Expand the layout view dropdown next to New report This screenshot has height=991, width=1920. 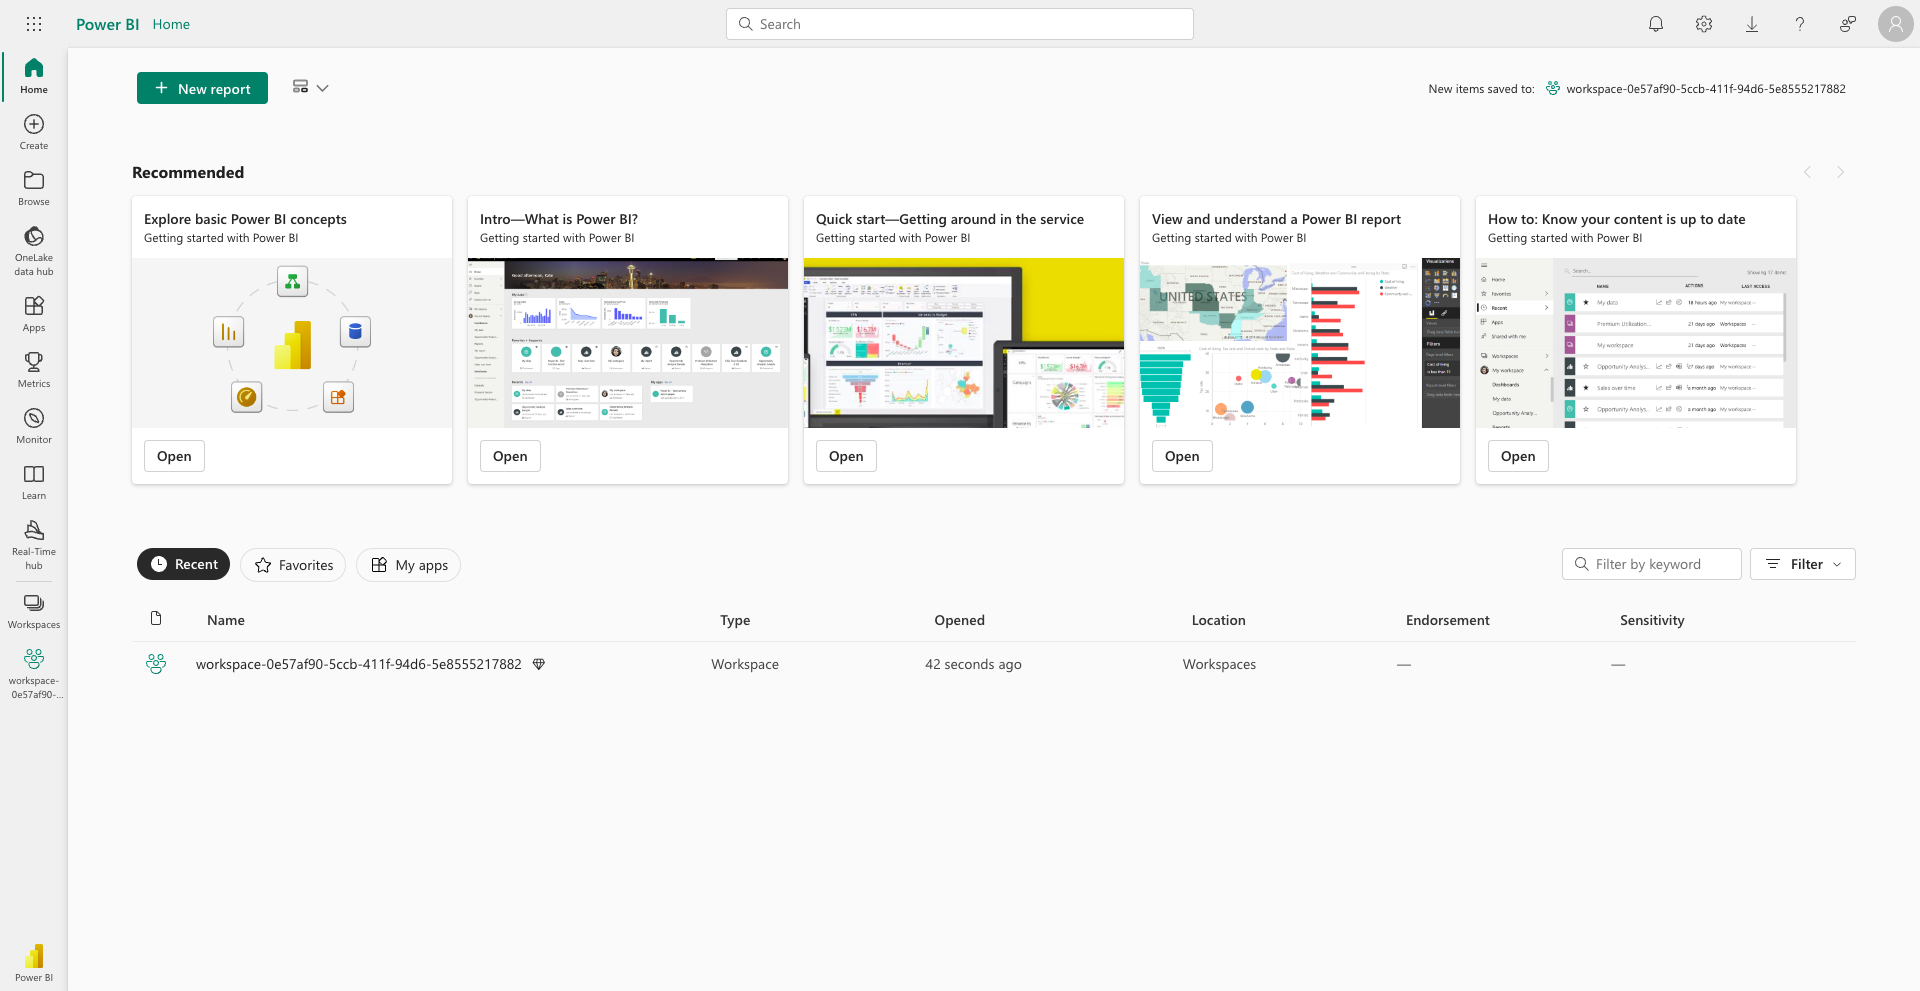[310, 88]
